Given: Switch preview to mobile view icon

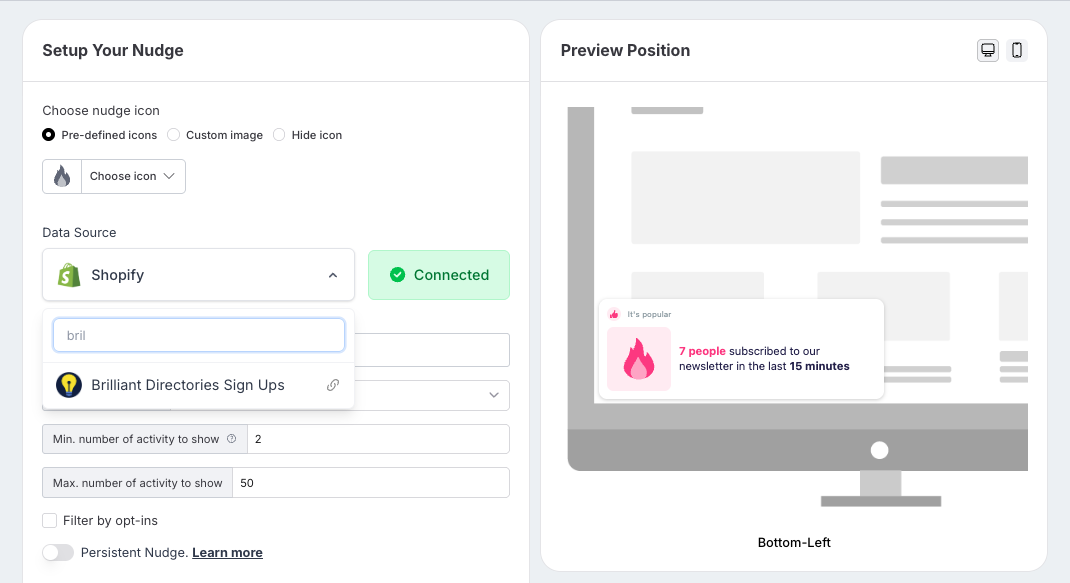Looking at the screenshot, I should click(x=1017, y=50).
